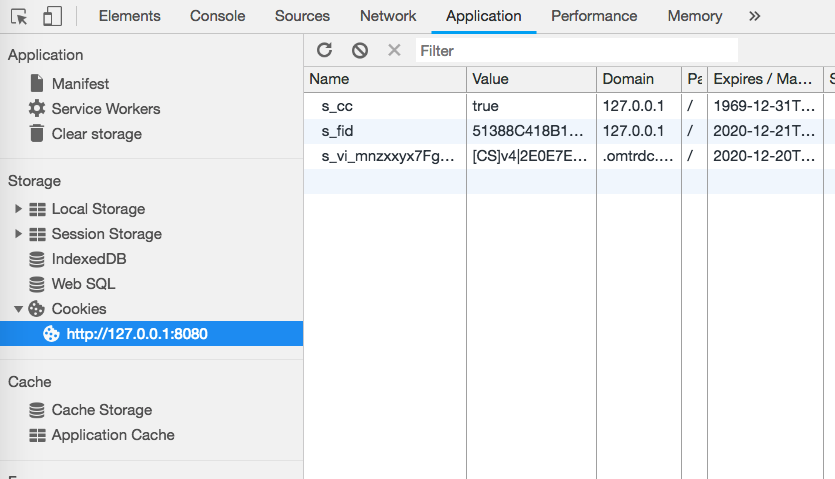
Task: Collapse the Cookies tree
Action: click(18, 309)
